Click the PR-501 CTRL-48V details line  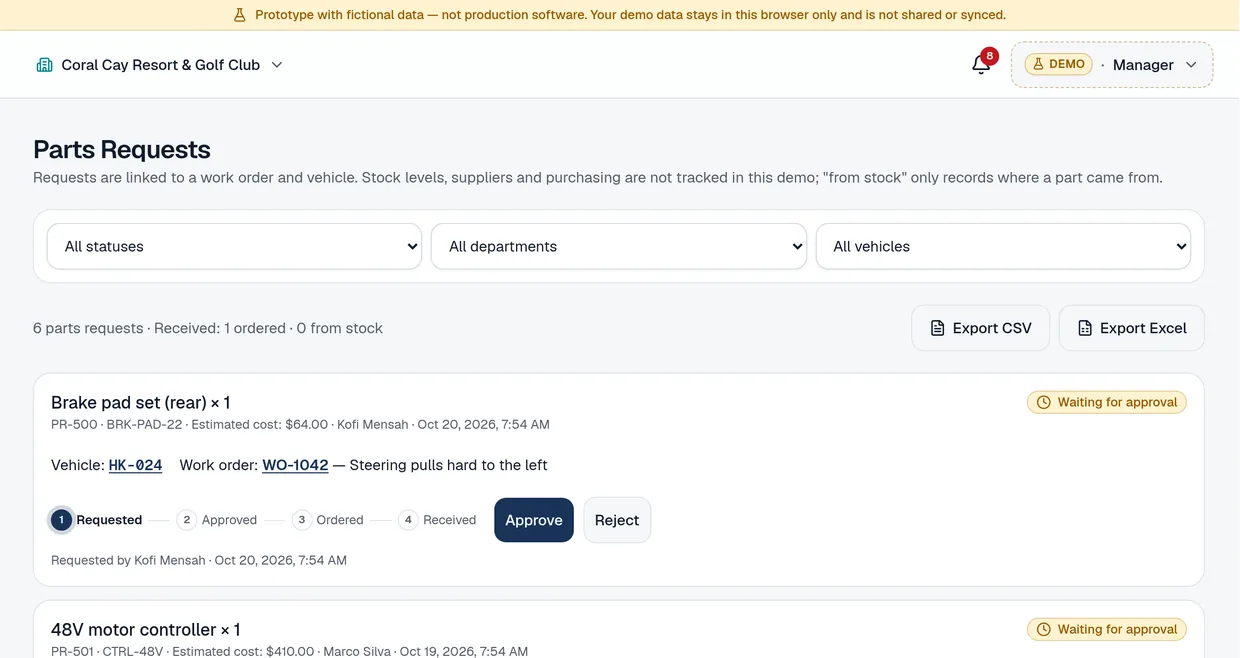289,651
